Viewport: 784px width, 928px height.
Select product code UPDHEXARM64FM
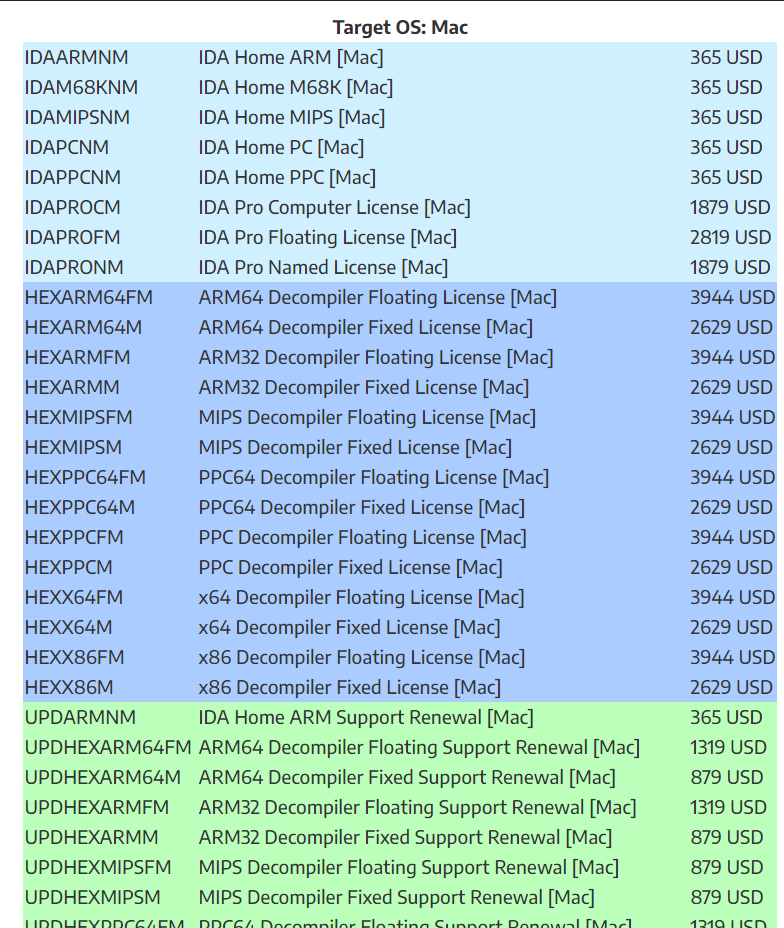pos(108,747)
